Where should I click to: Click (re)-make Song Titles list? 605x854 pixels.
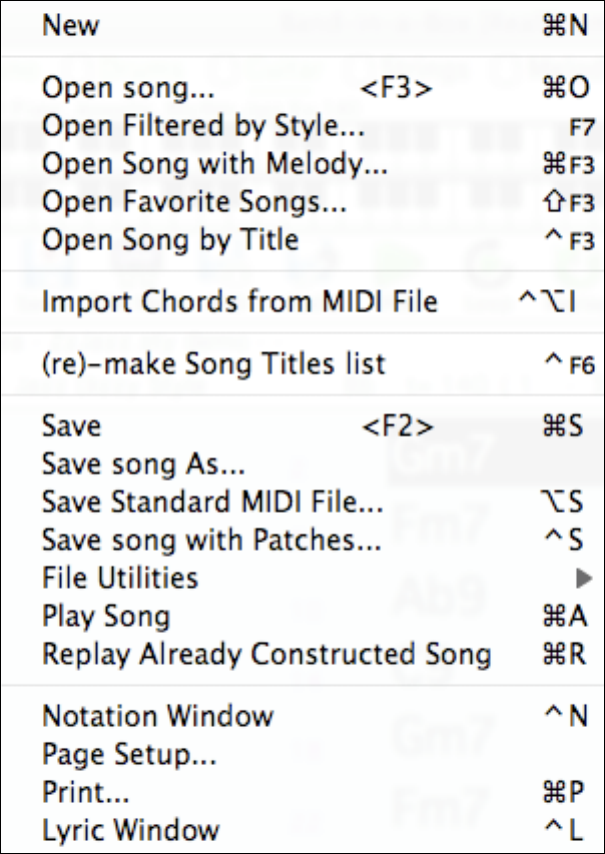tap(213, 364)
